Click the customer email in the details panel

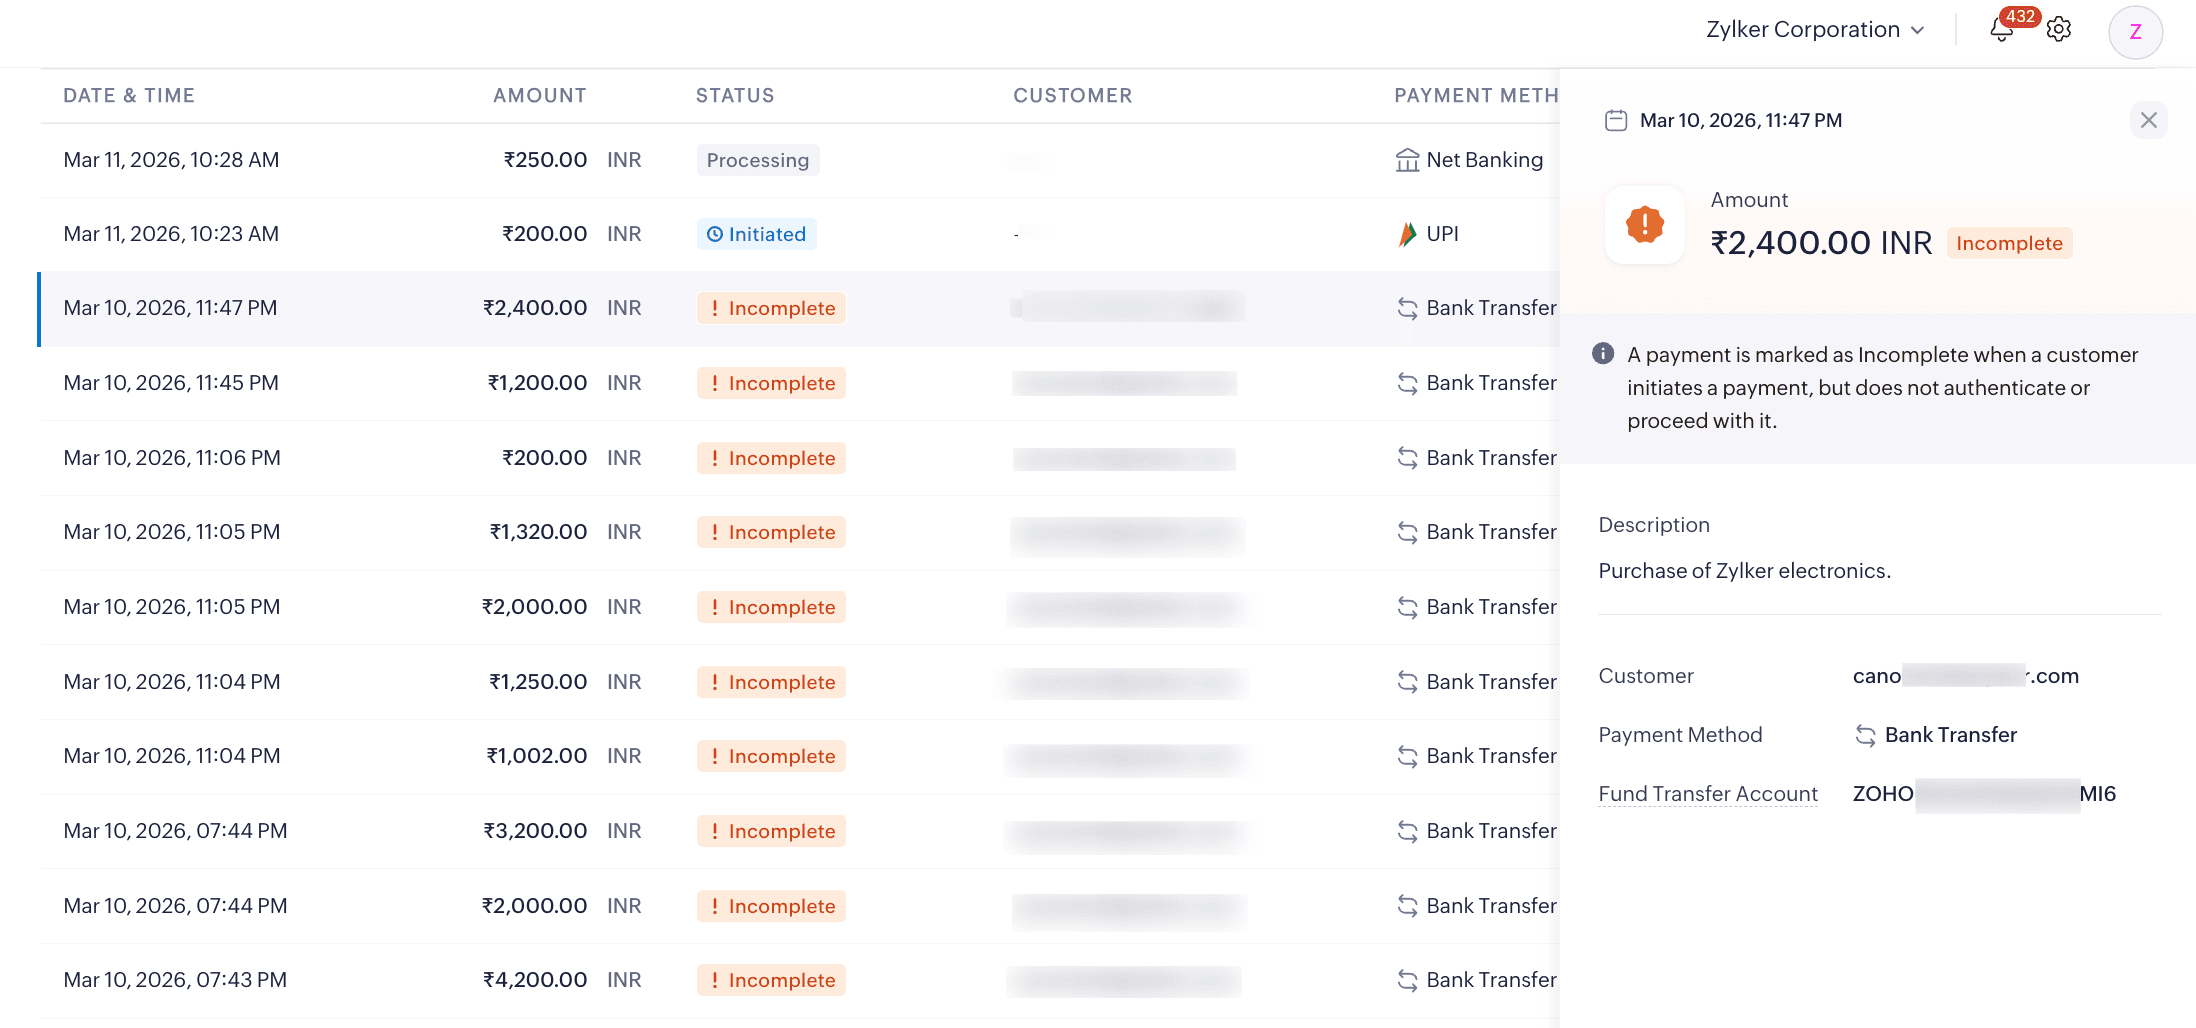(x=1965, y=676)
